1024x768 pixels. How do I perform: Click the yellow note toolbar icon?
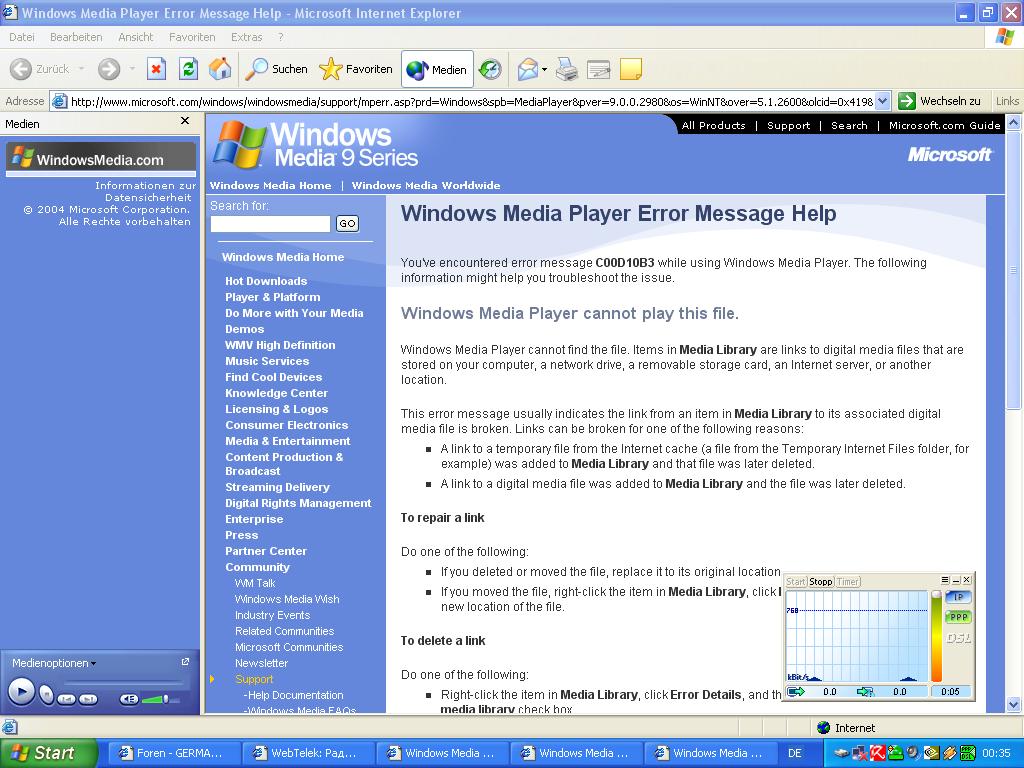point(630,69)
